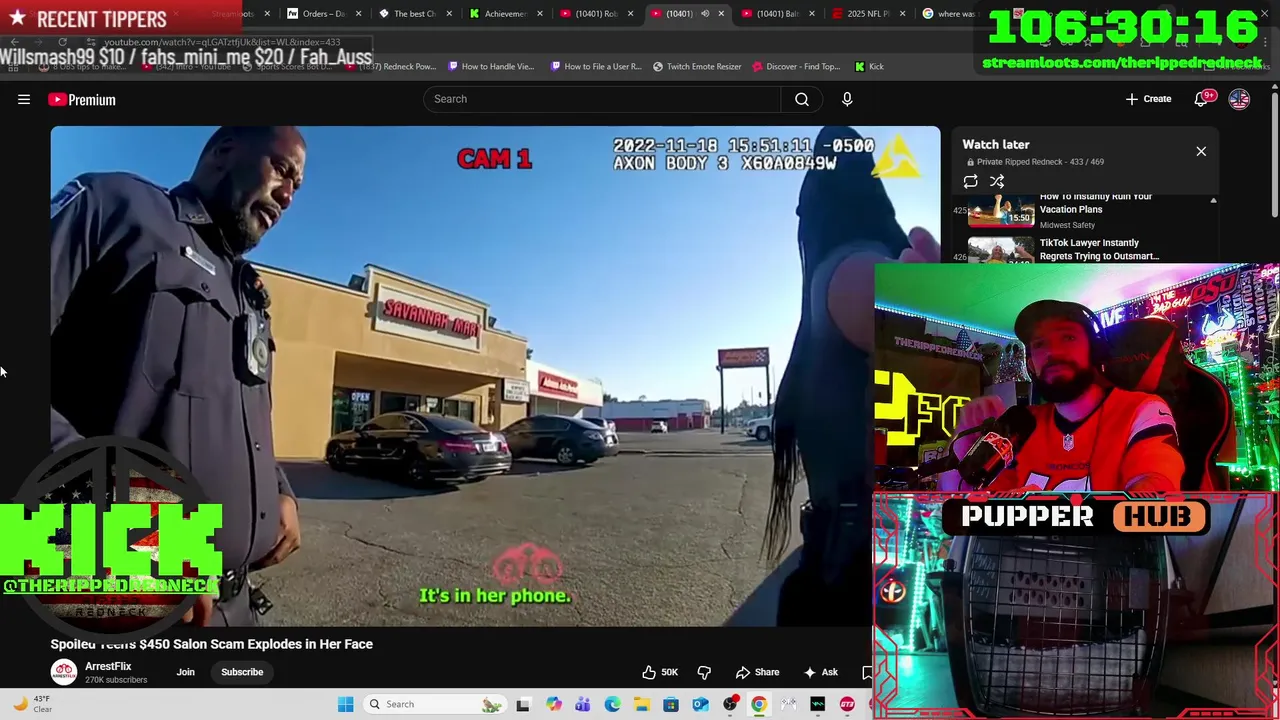
Task: Dislike the video with thumbs down
Action: pos(704,672)
